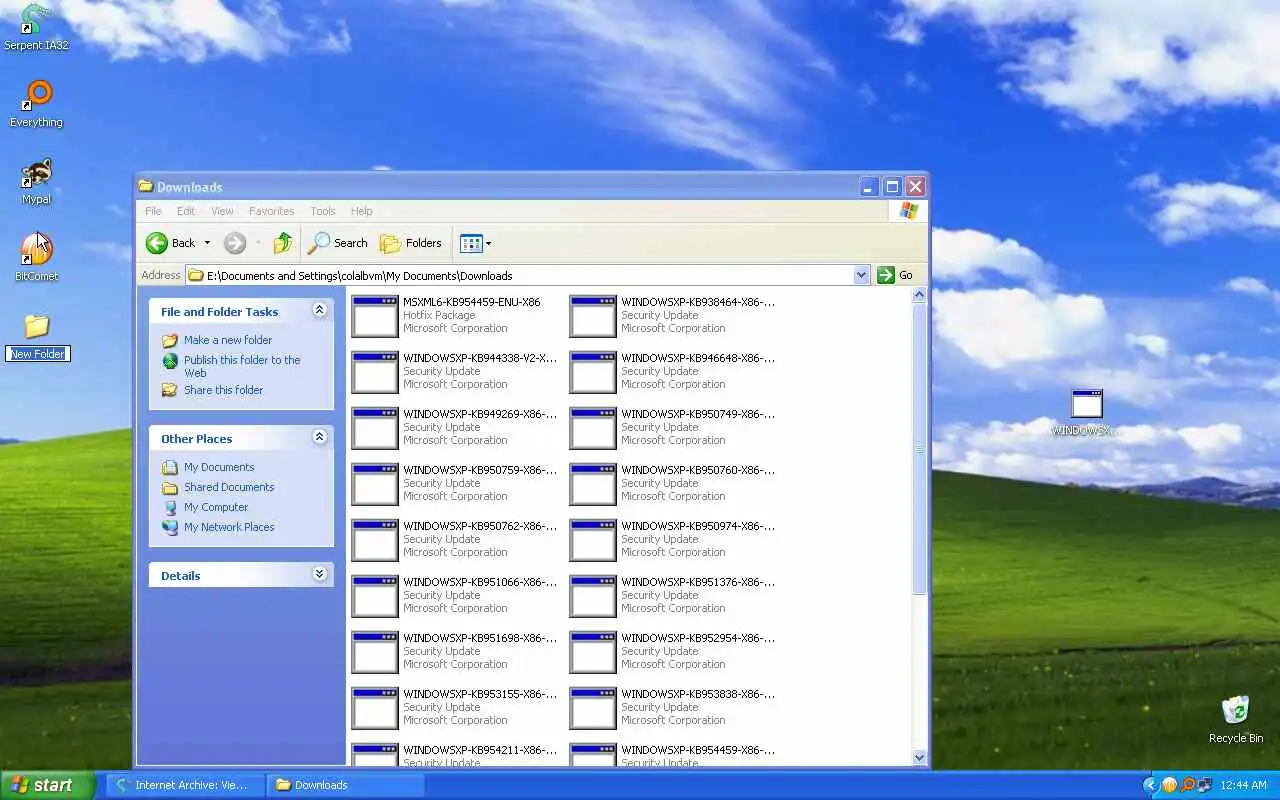Select the WINDOWSXP-KB950760 file icon
1280x800 pixels.
593,484
